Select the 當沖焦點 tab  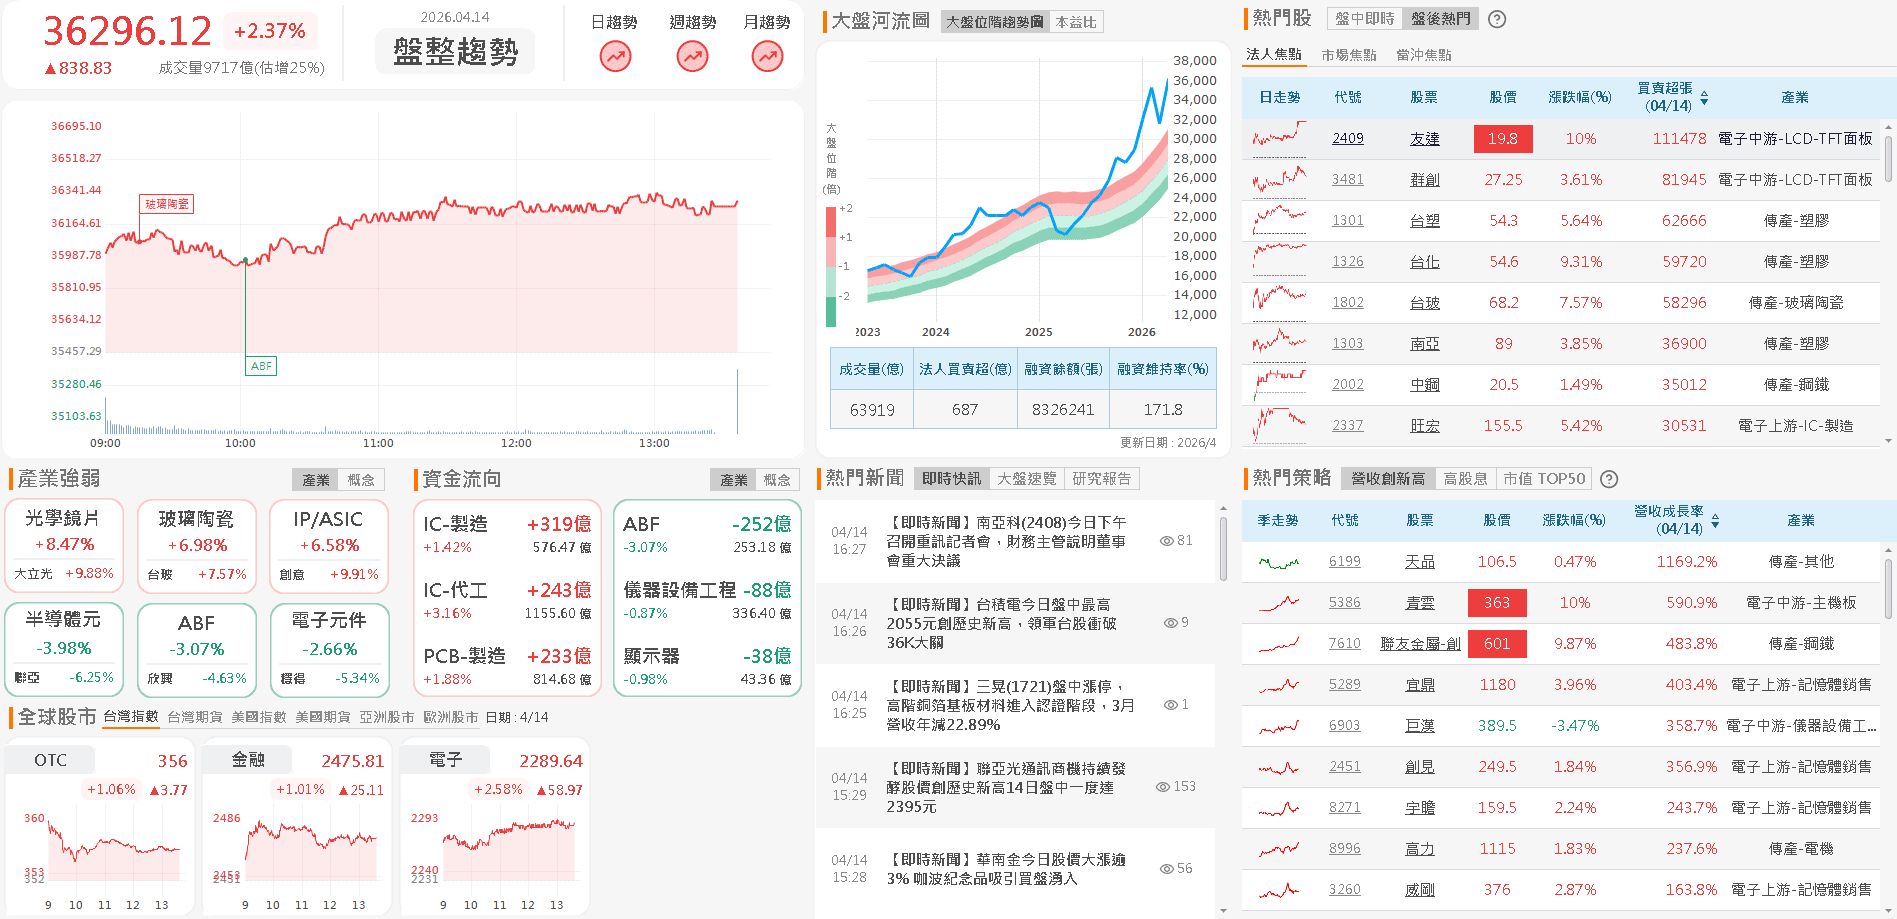click(x=1424, y=55)
